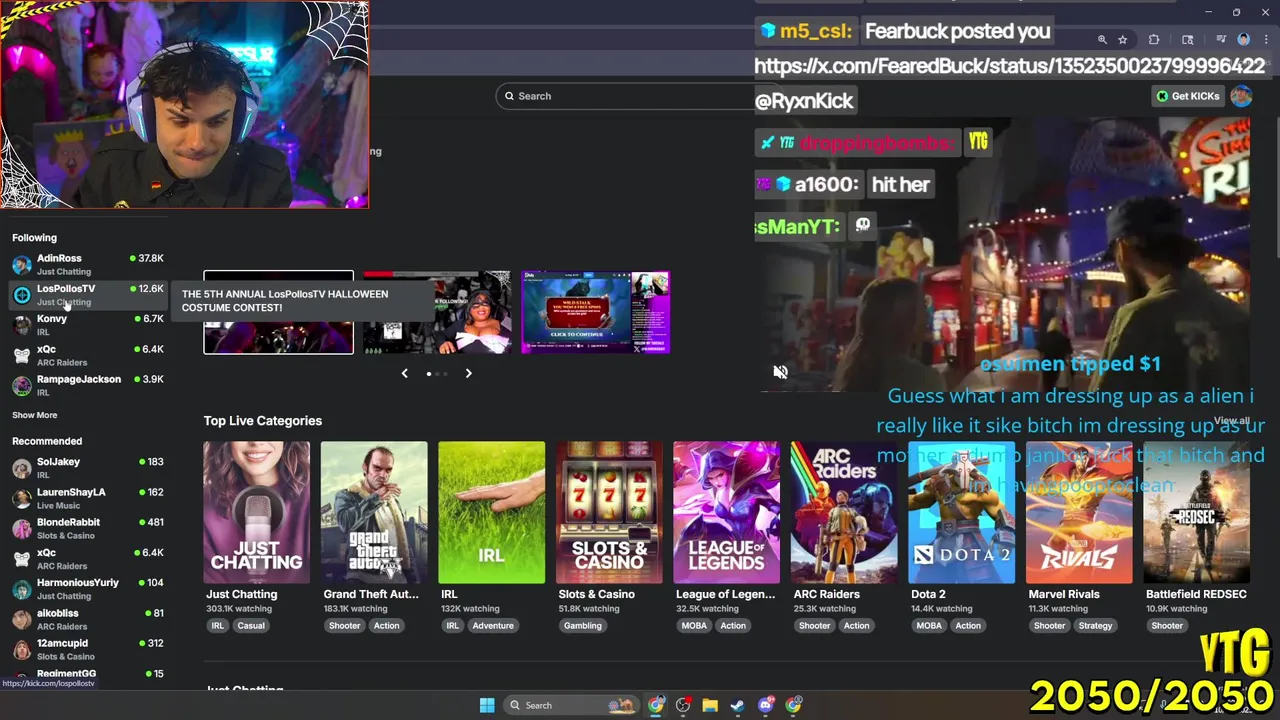Open the xQc channel in Recommended
The image size is (1280, 720).
pyautogui.click(x=88, y=559)
